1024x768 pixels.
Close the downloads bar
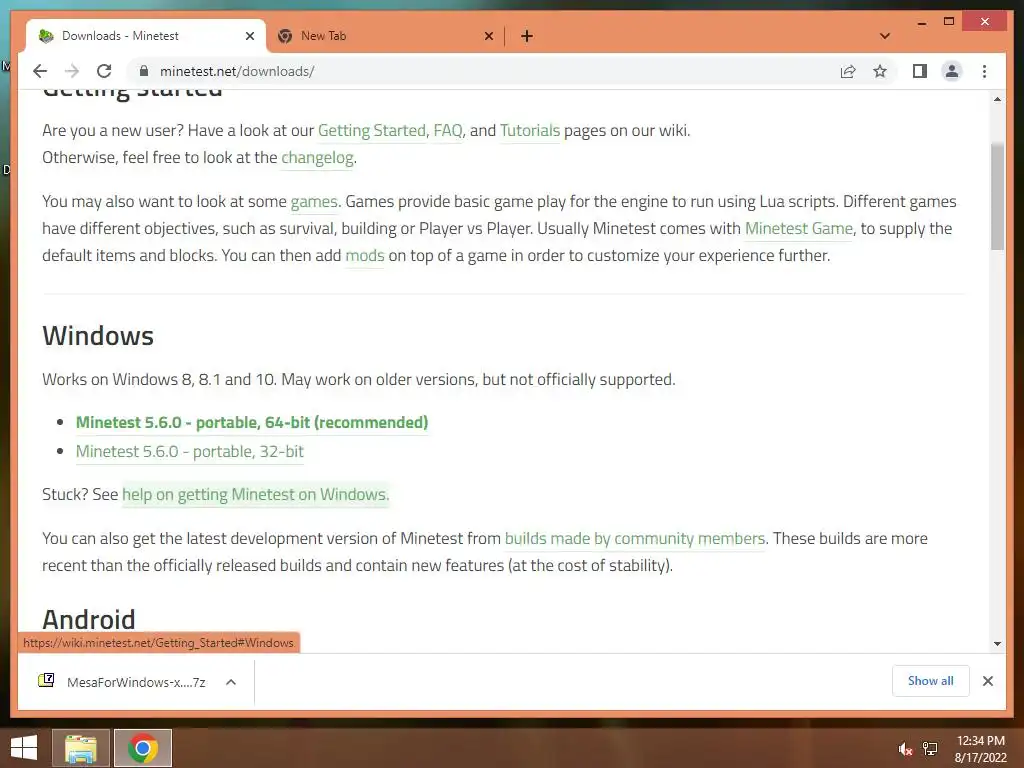[x=987, y=681]
